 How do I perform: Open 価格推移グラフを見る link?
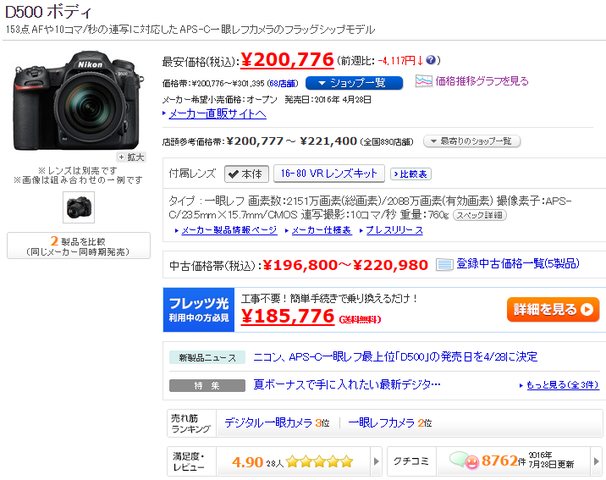[482, 81]
